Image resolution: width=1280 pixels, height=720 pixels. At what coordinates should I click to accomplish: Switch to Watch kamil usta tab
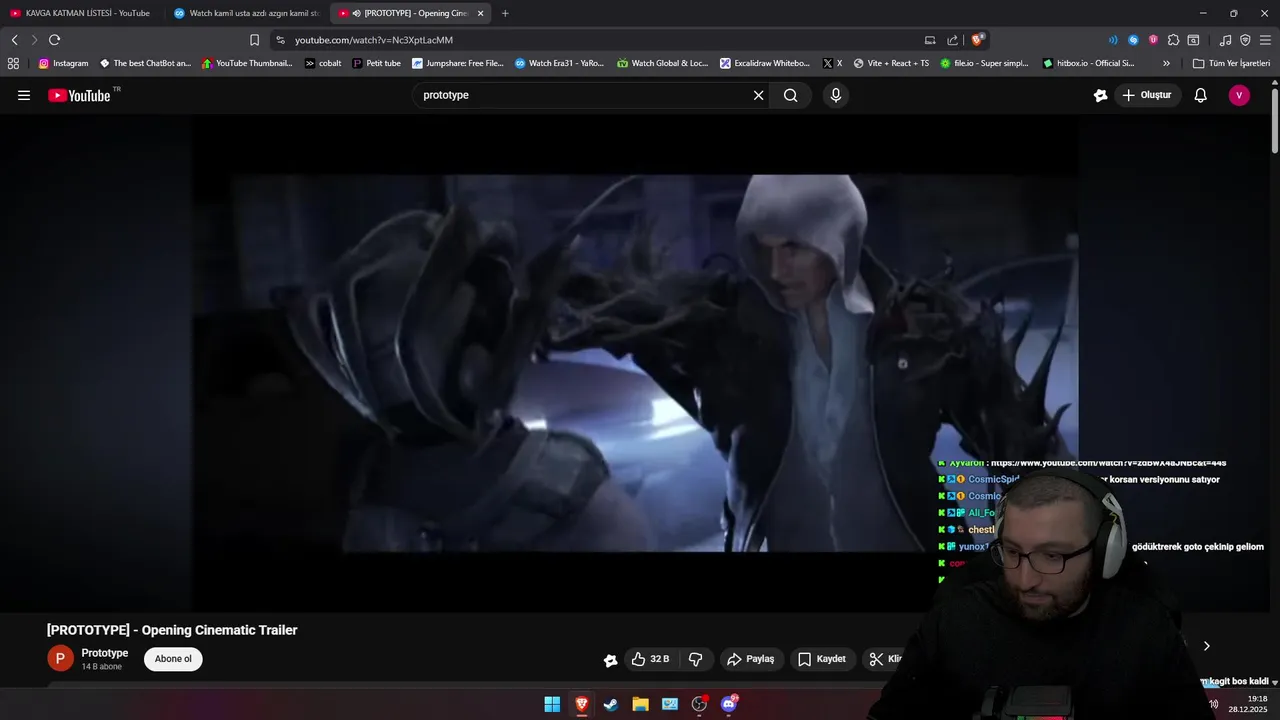coord(246,13)
